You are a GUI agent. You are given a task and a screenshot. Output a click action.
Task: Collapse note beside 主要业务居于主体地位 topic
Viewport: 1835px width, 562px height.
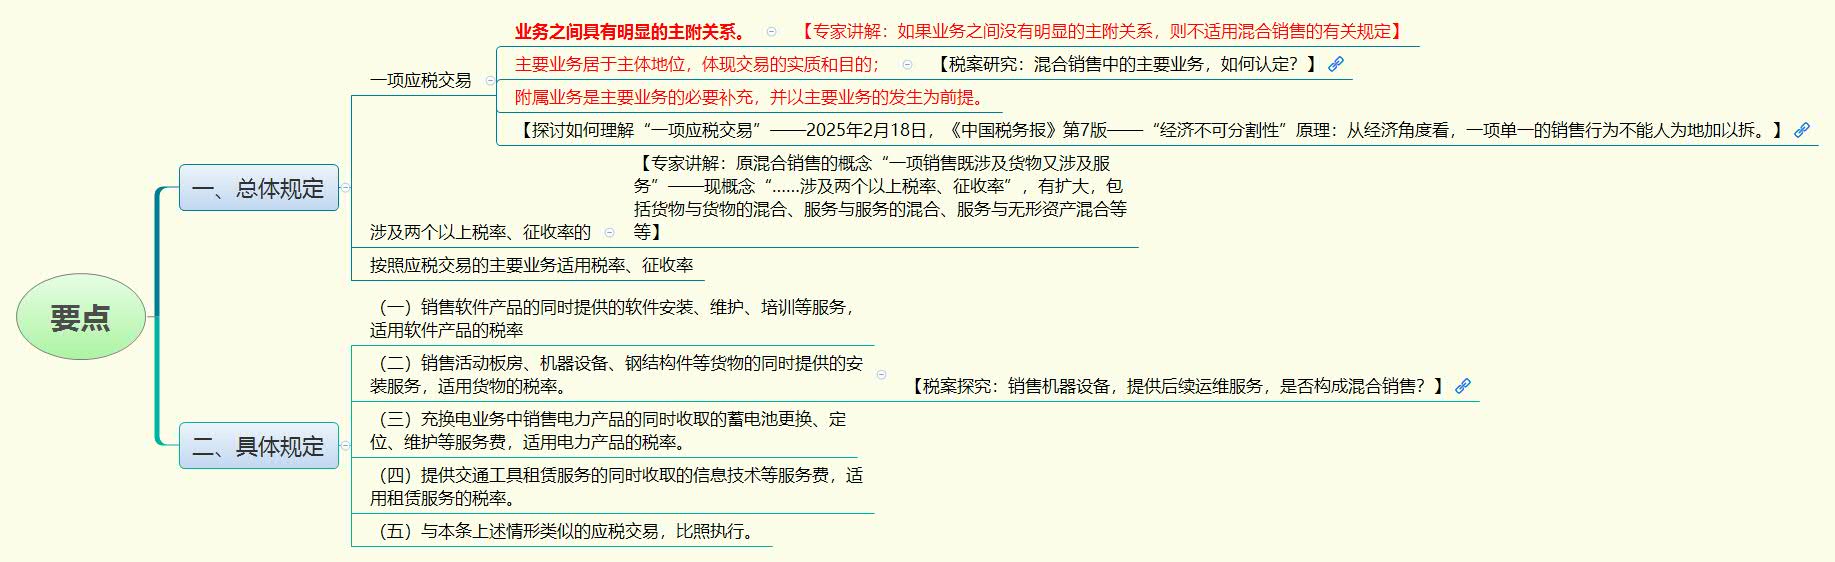[x=907, y=64]
